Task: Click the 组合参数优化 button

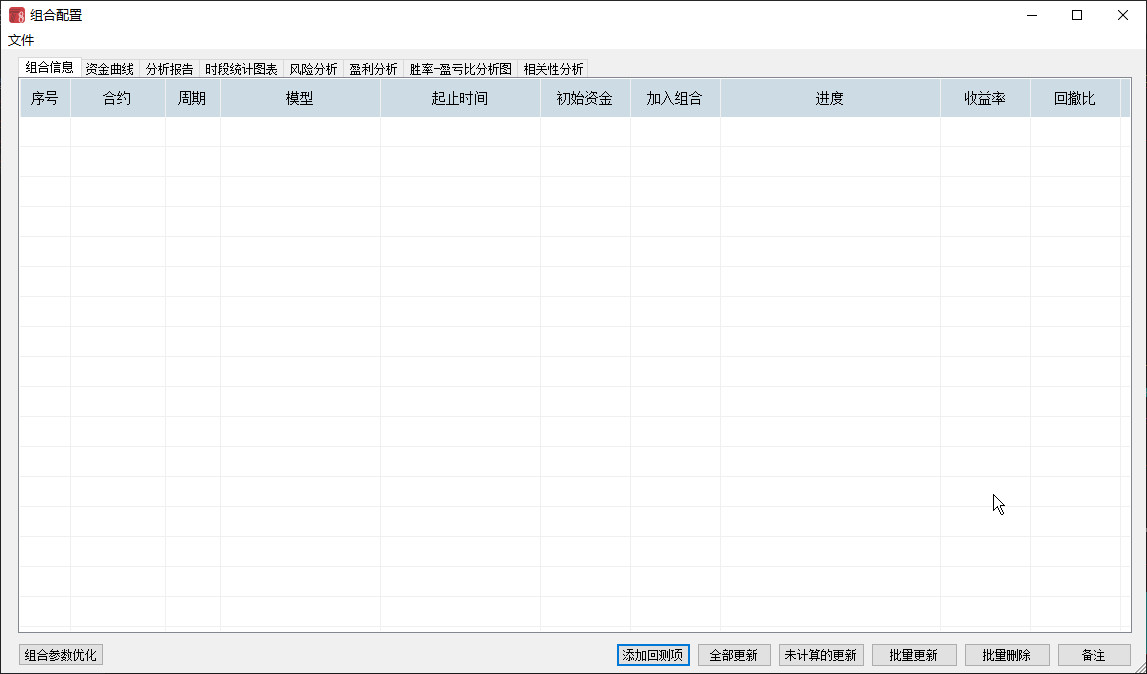Action: click(61, 655)
